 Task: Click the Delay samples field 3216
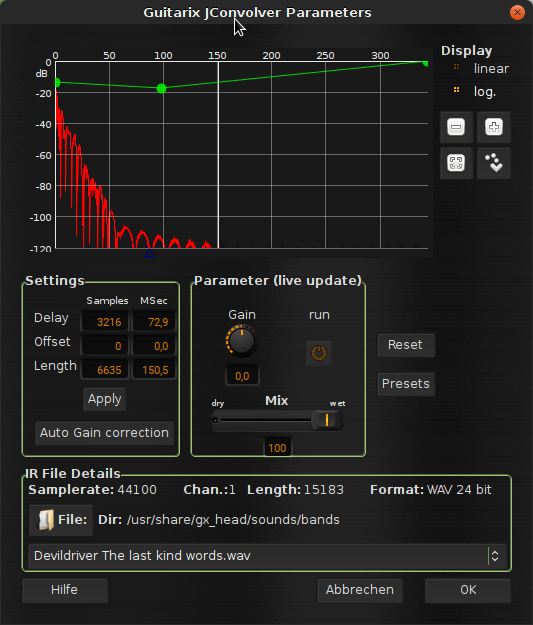[x=105, y=322]
